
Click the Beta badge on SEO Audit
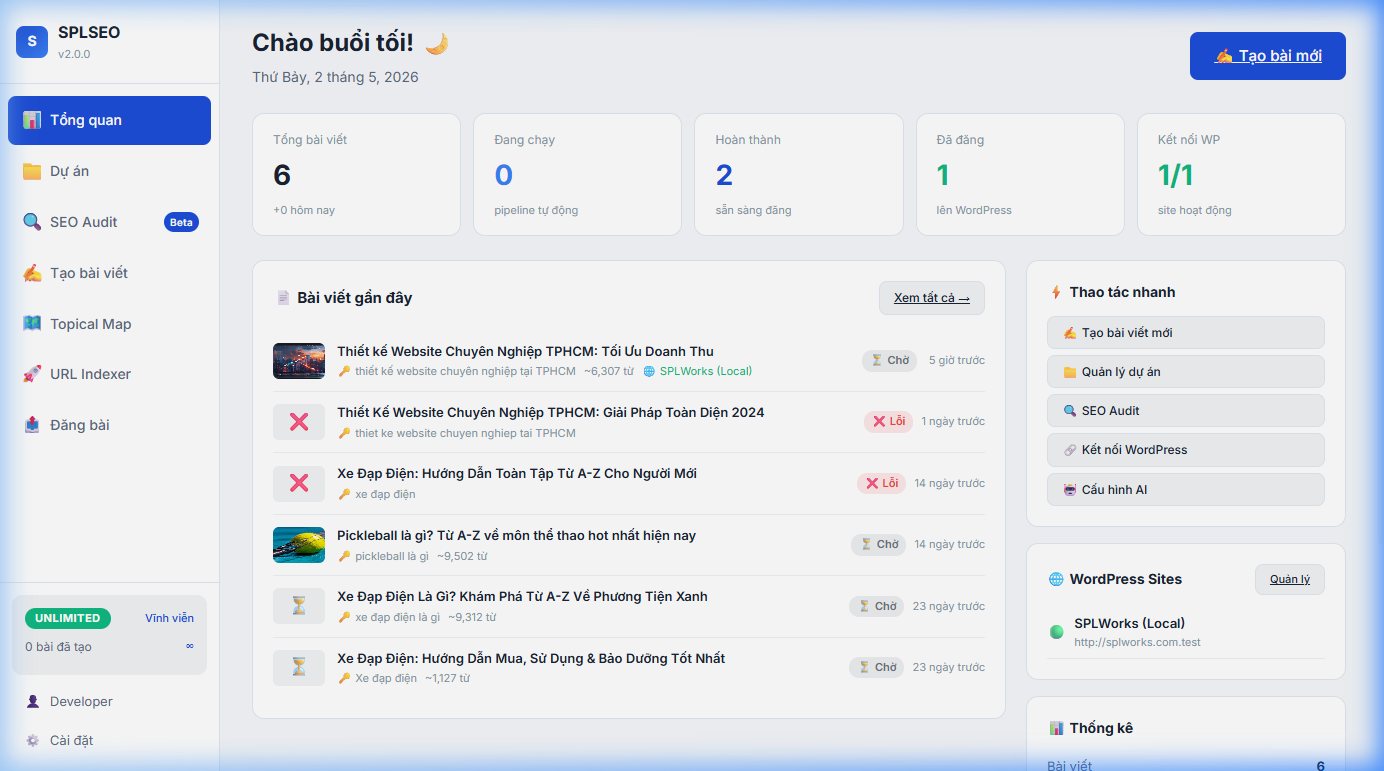[x=181, y=222]
